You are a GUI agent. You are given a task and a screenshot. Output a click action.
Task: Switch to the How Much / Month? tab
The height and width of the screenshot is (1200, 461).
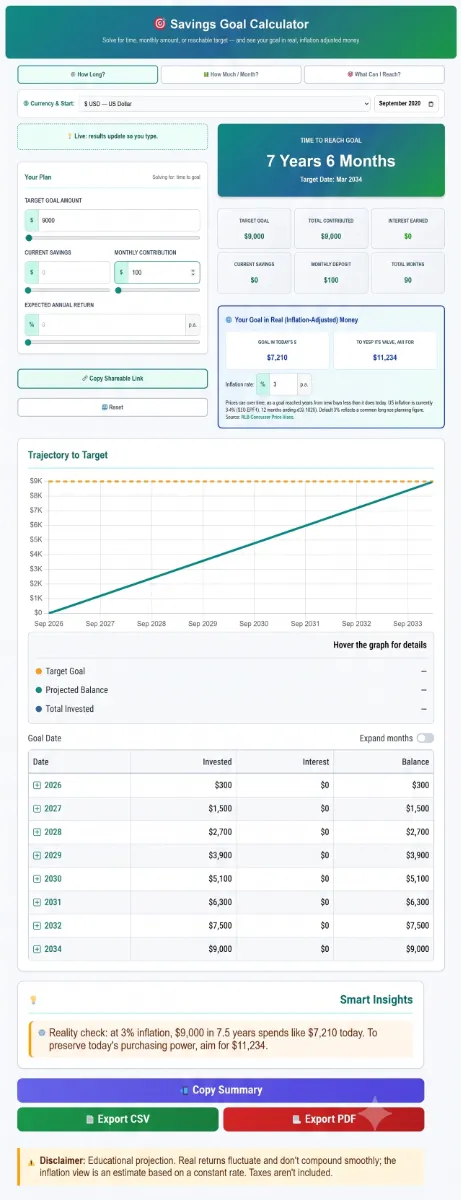click(231, 75)
